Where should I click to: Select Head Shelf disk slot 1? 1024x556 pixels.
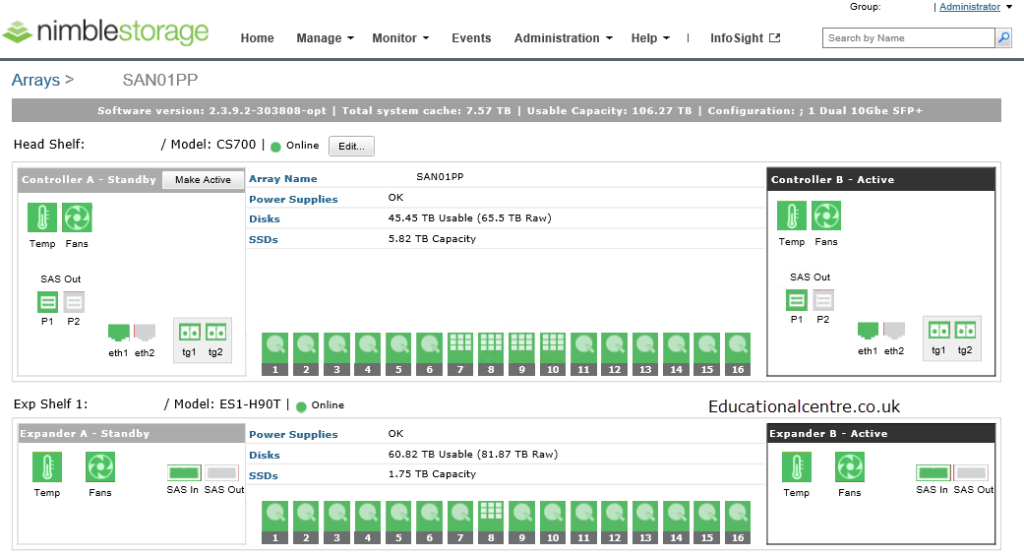tap(275, 354)
